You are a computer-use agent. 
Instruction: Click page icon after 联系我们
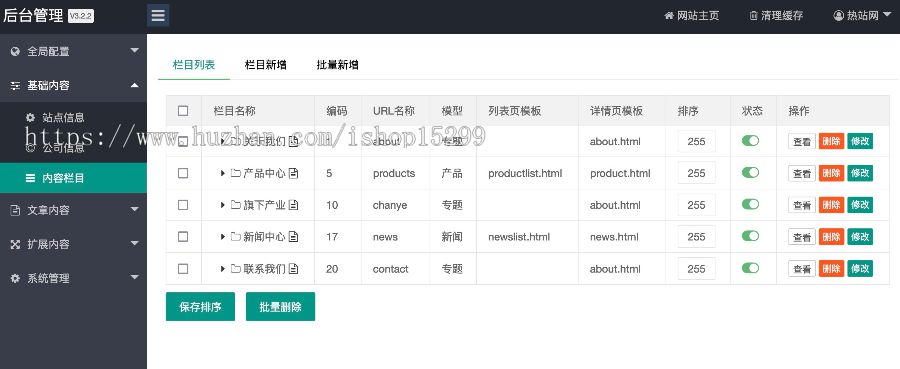pyautogui.click(x=293, y=269)
